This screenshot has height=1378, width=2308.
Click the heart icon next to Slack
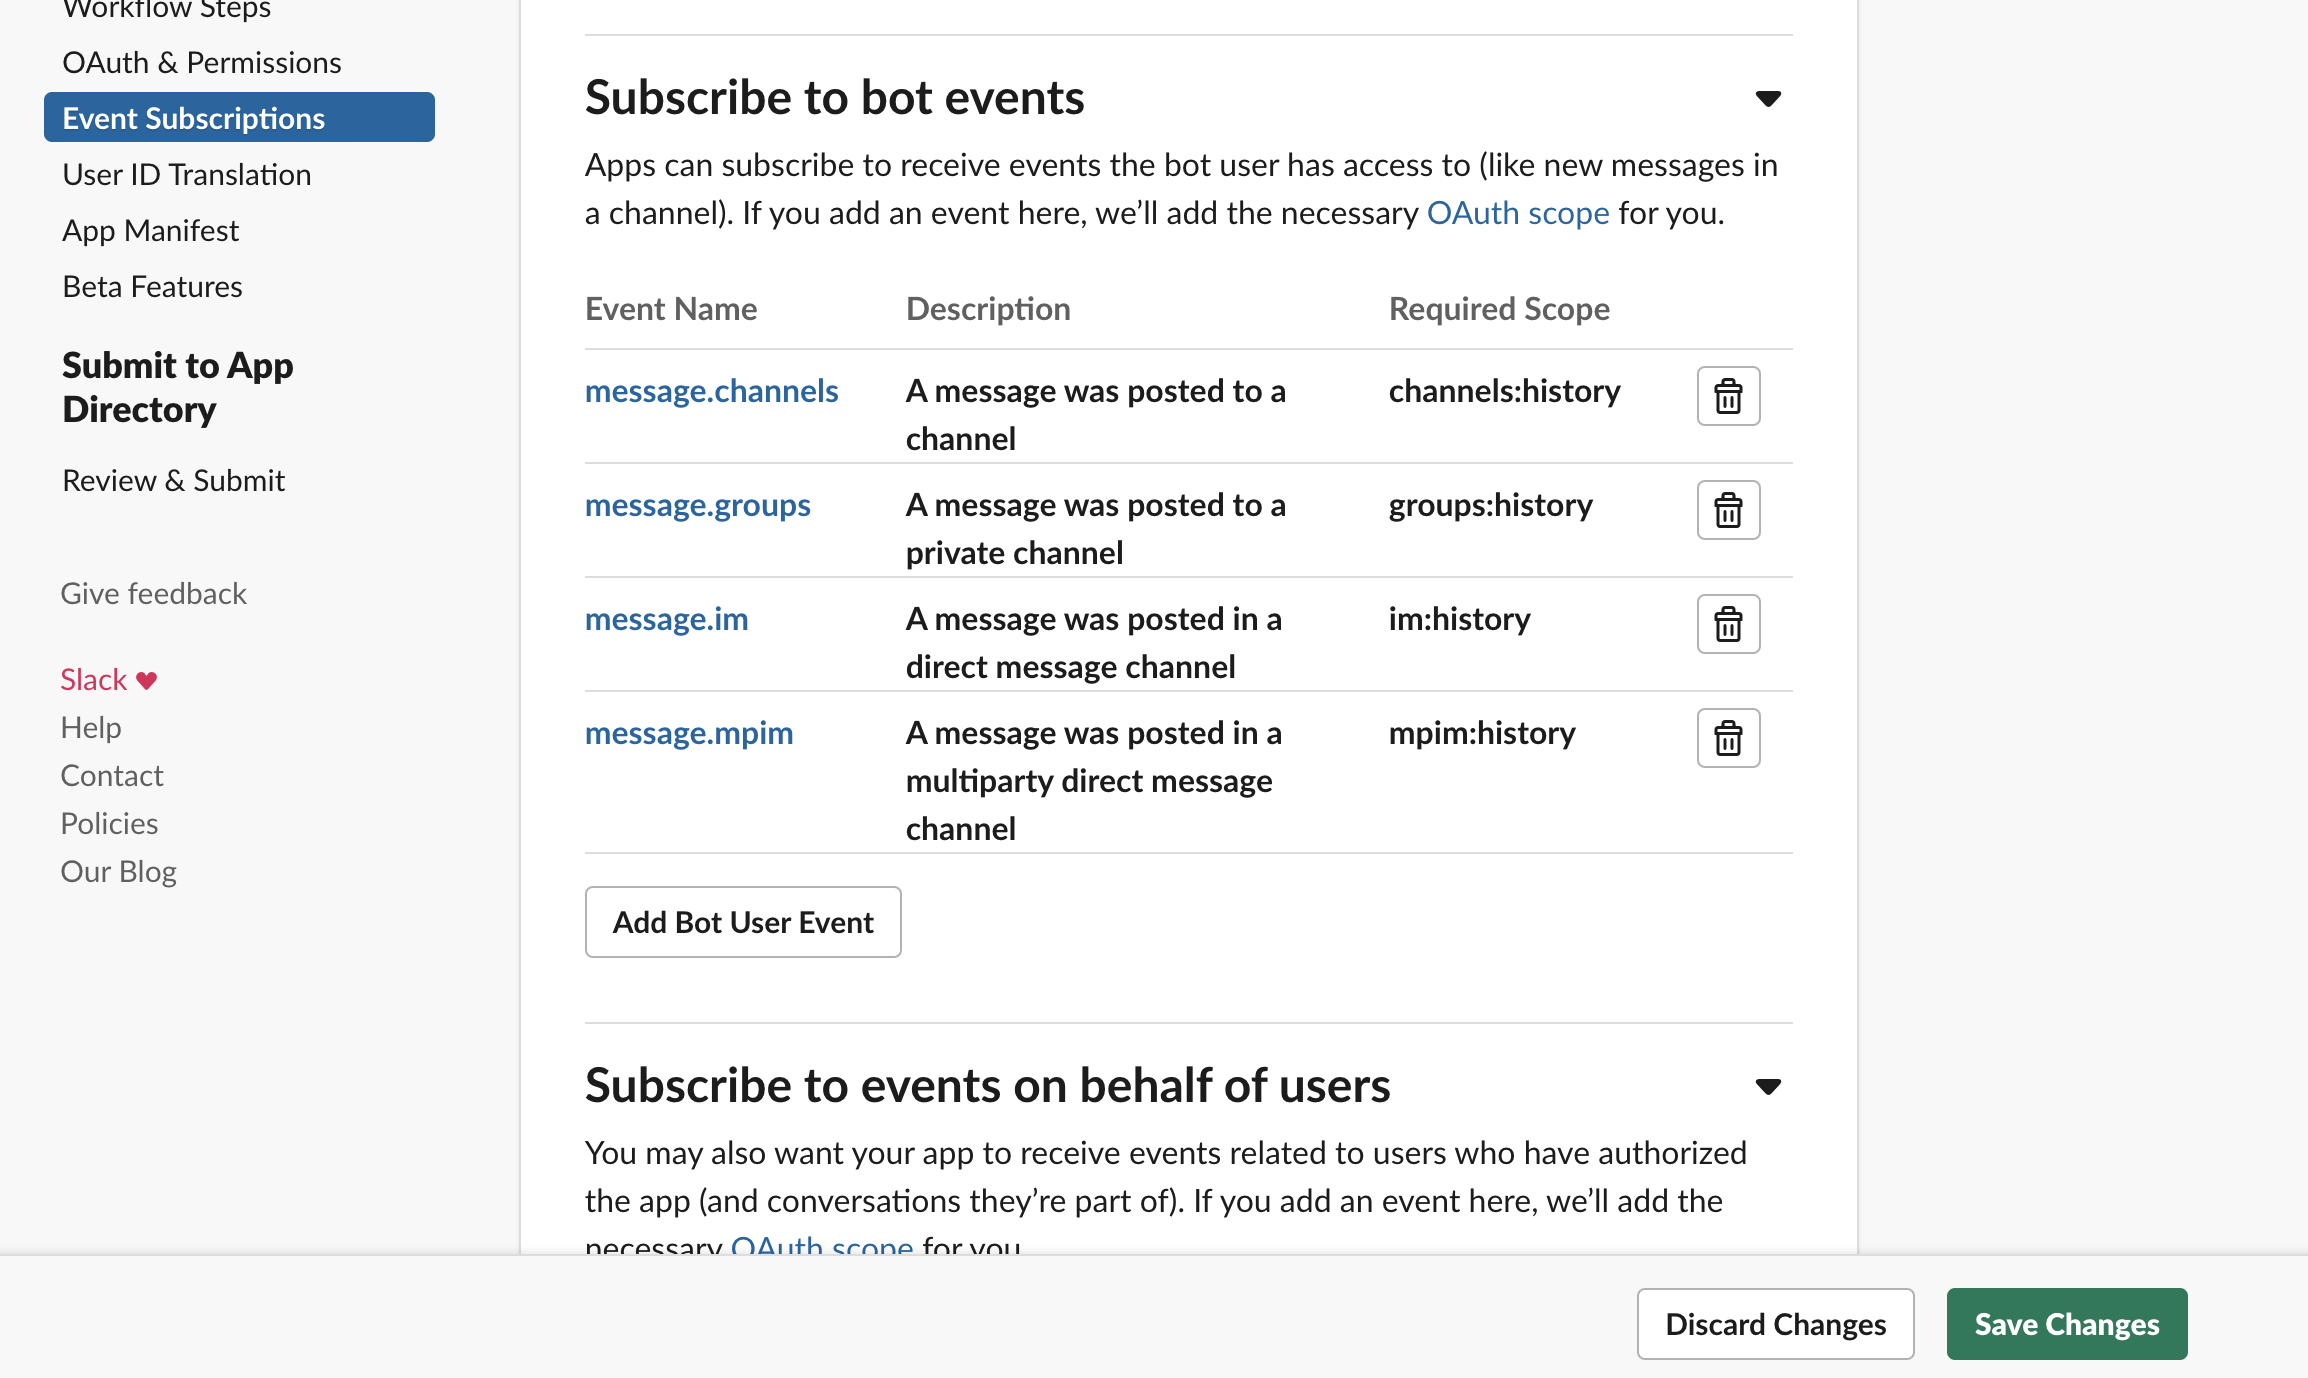pos(146,679)
